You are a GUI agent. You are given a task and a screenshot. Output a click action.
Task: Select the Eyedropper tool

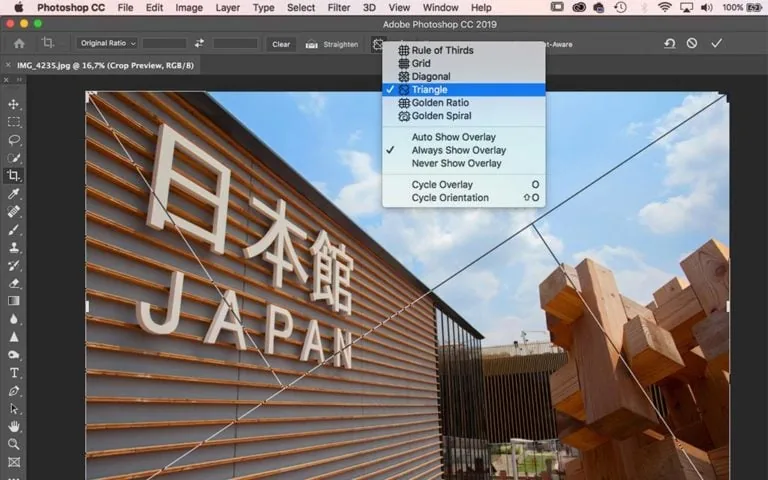click(x=14, y=193)
